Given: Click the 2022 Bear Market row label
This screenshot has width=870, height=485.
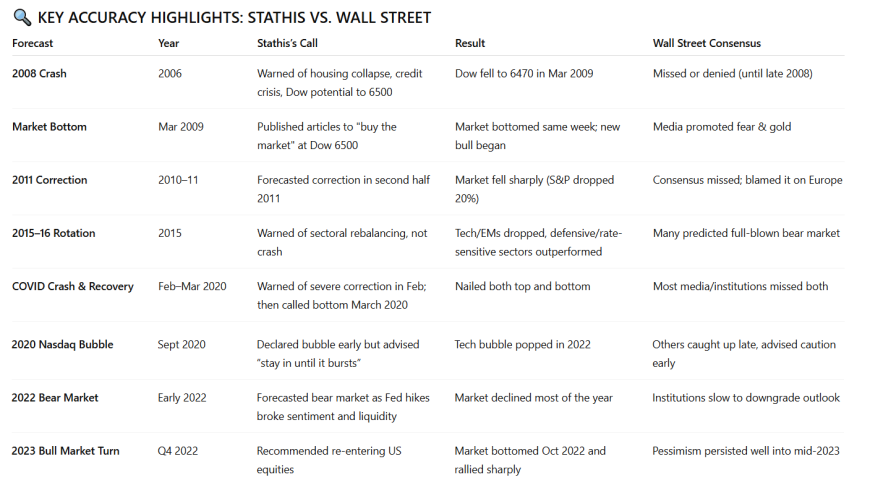Looking at the screenshot, I should [55, 397].
